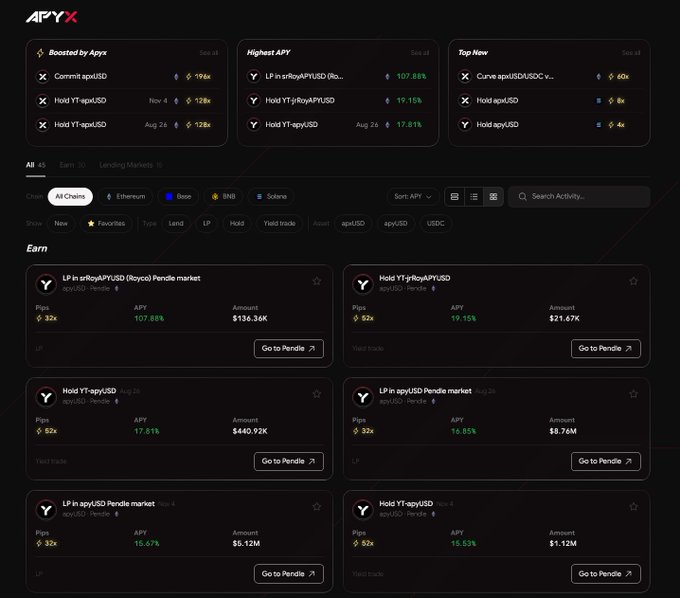This screenshot has height=598, width=680.
Task: Star the Hold YT-apyUSD Nov 4 card
Action: point(634,507)
